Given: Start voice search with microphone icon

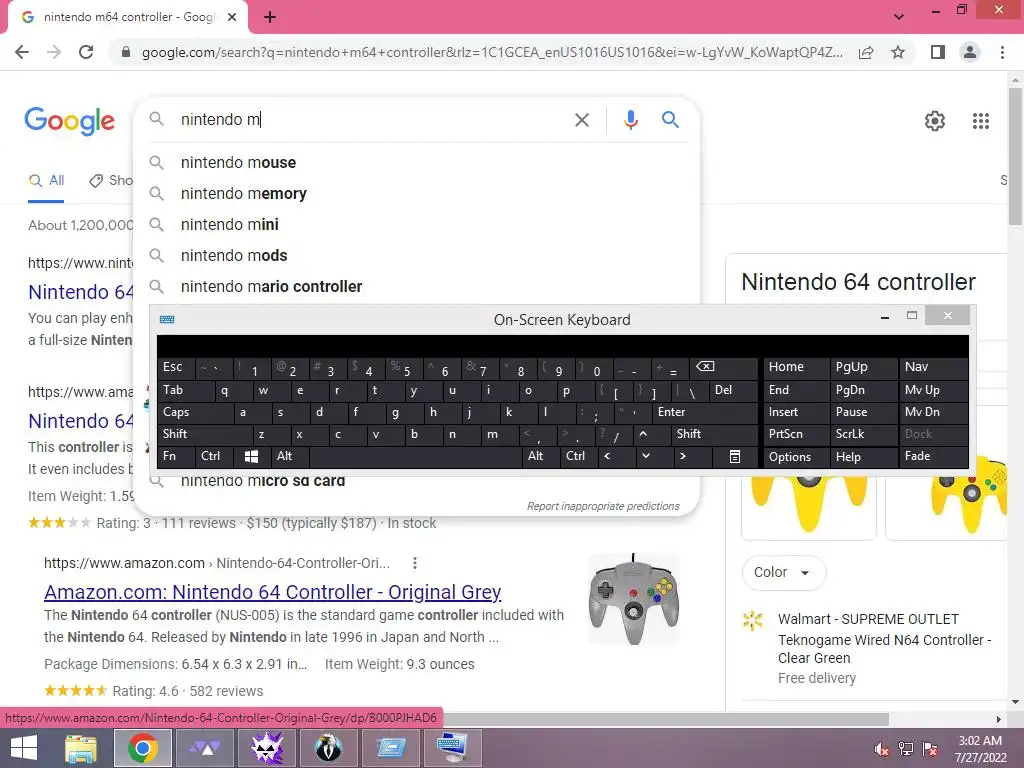Looking at the screenshot, I should click(x=630, y=120).
